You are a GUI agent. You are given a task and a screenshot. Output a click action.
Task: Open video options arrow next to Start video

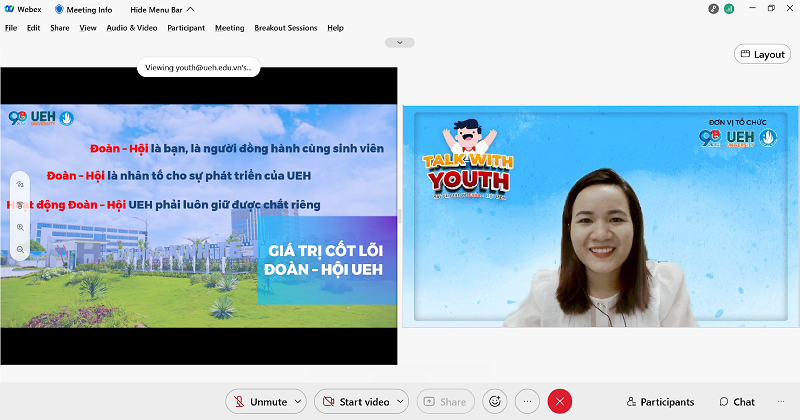click(401, 402)
